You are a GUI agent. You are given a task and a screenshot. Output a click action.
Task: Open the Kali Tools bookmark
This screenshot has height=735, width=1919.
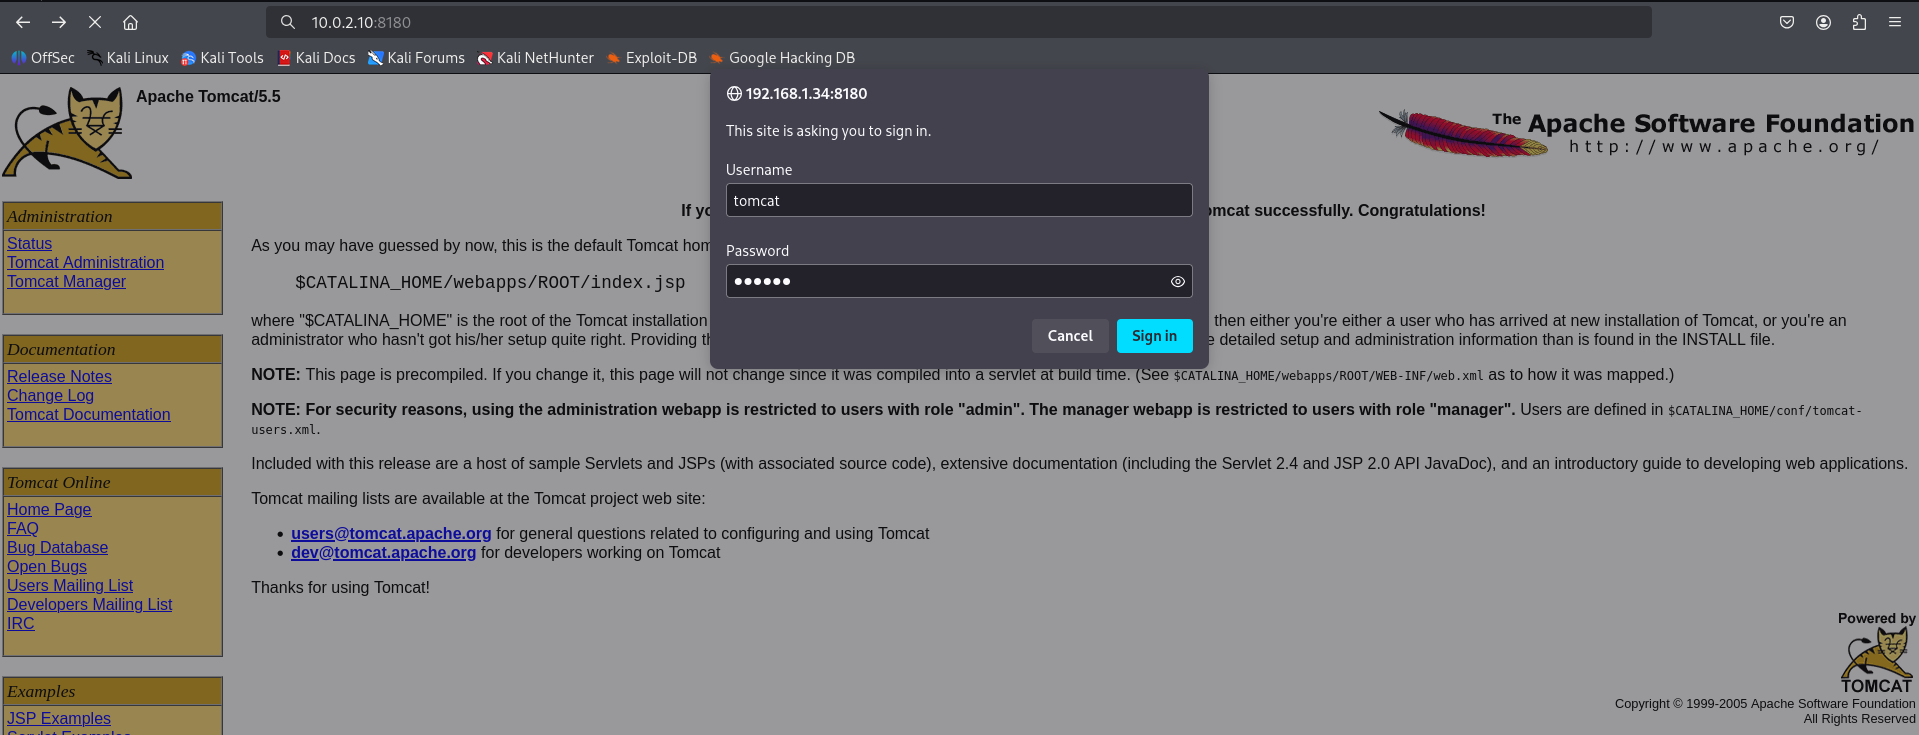coord(222,58)
